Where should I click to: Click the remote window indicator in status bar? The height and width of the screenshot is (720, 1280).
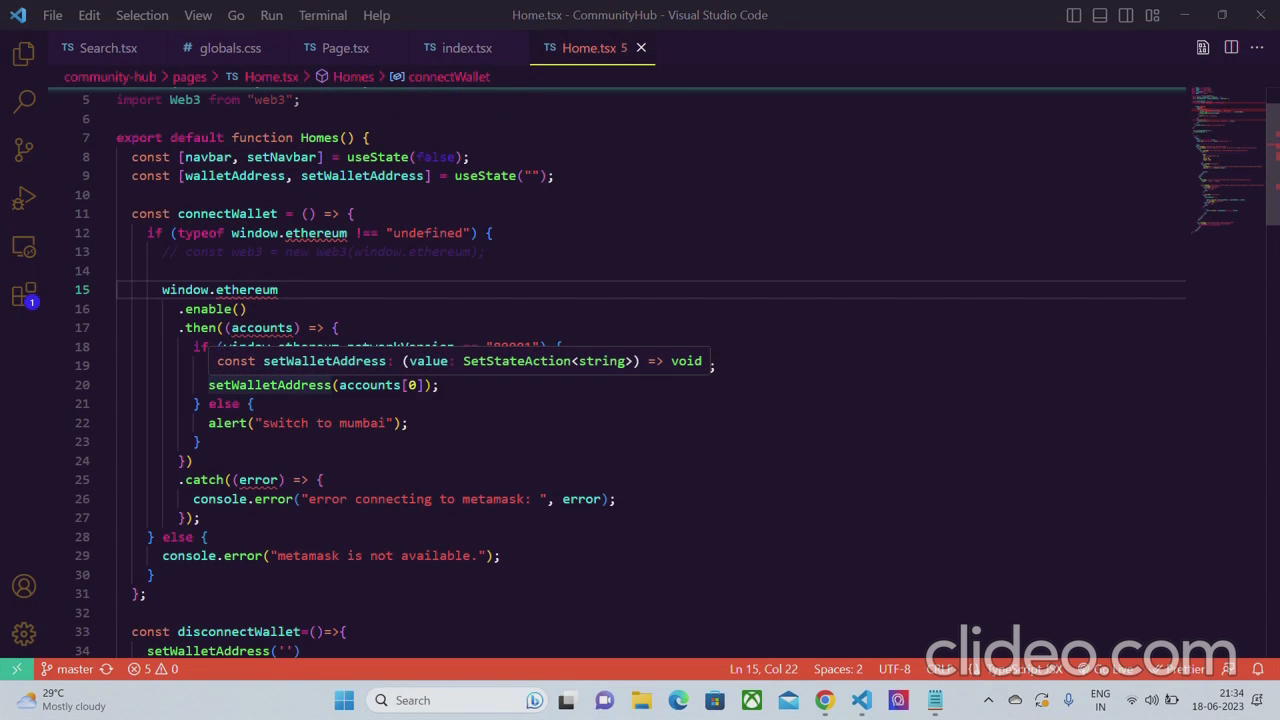point(17,669)
